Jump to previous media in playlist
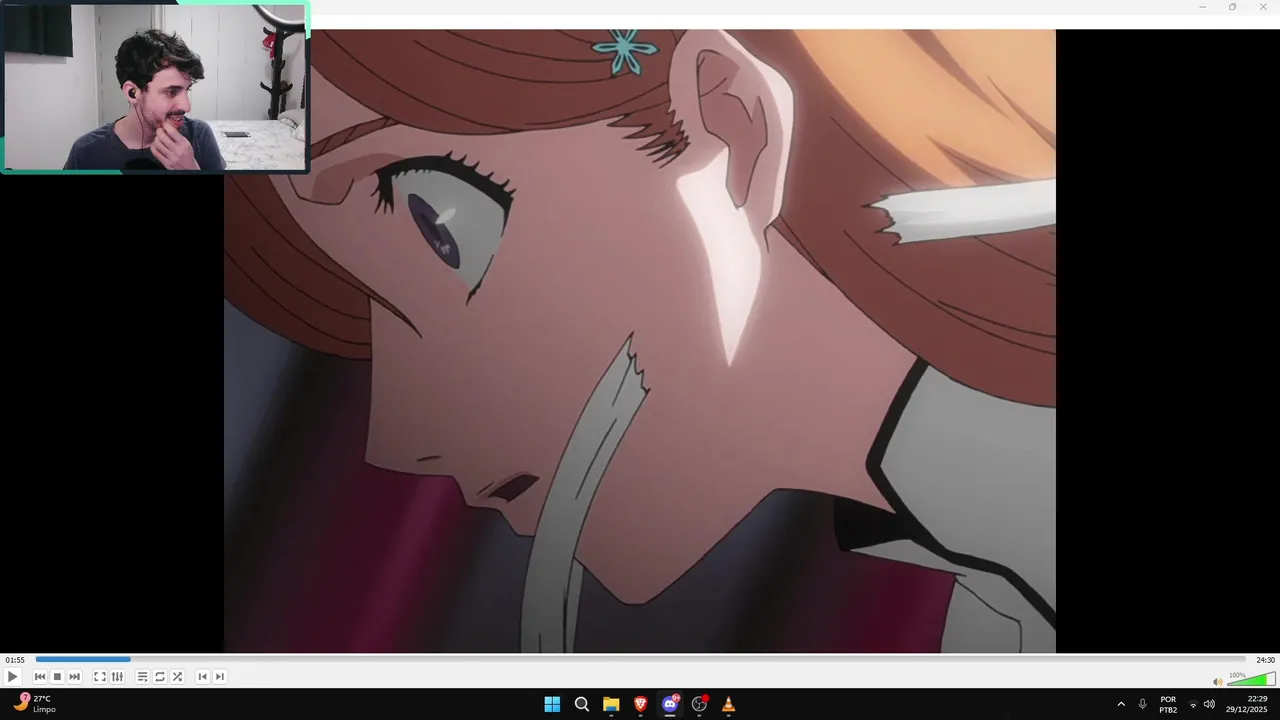The height and width of the screenshot is (720, 1280). (40, 677)
